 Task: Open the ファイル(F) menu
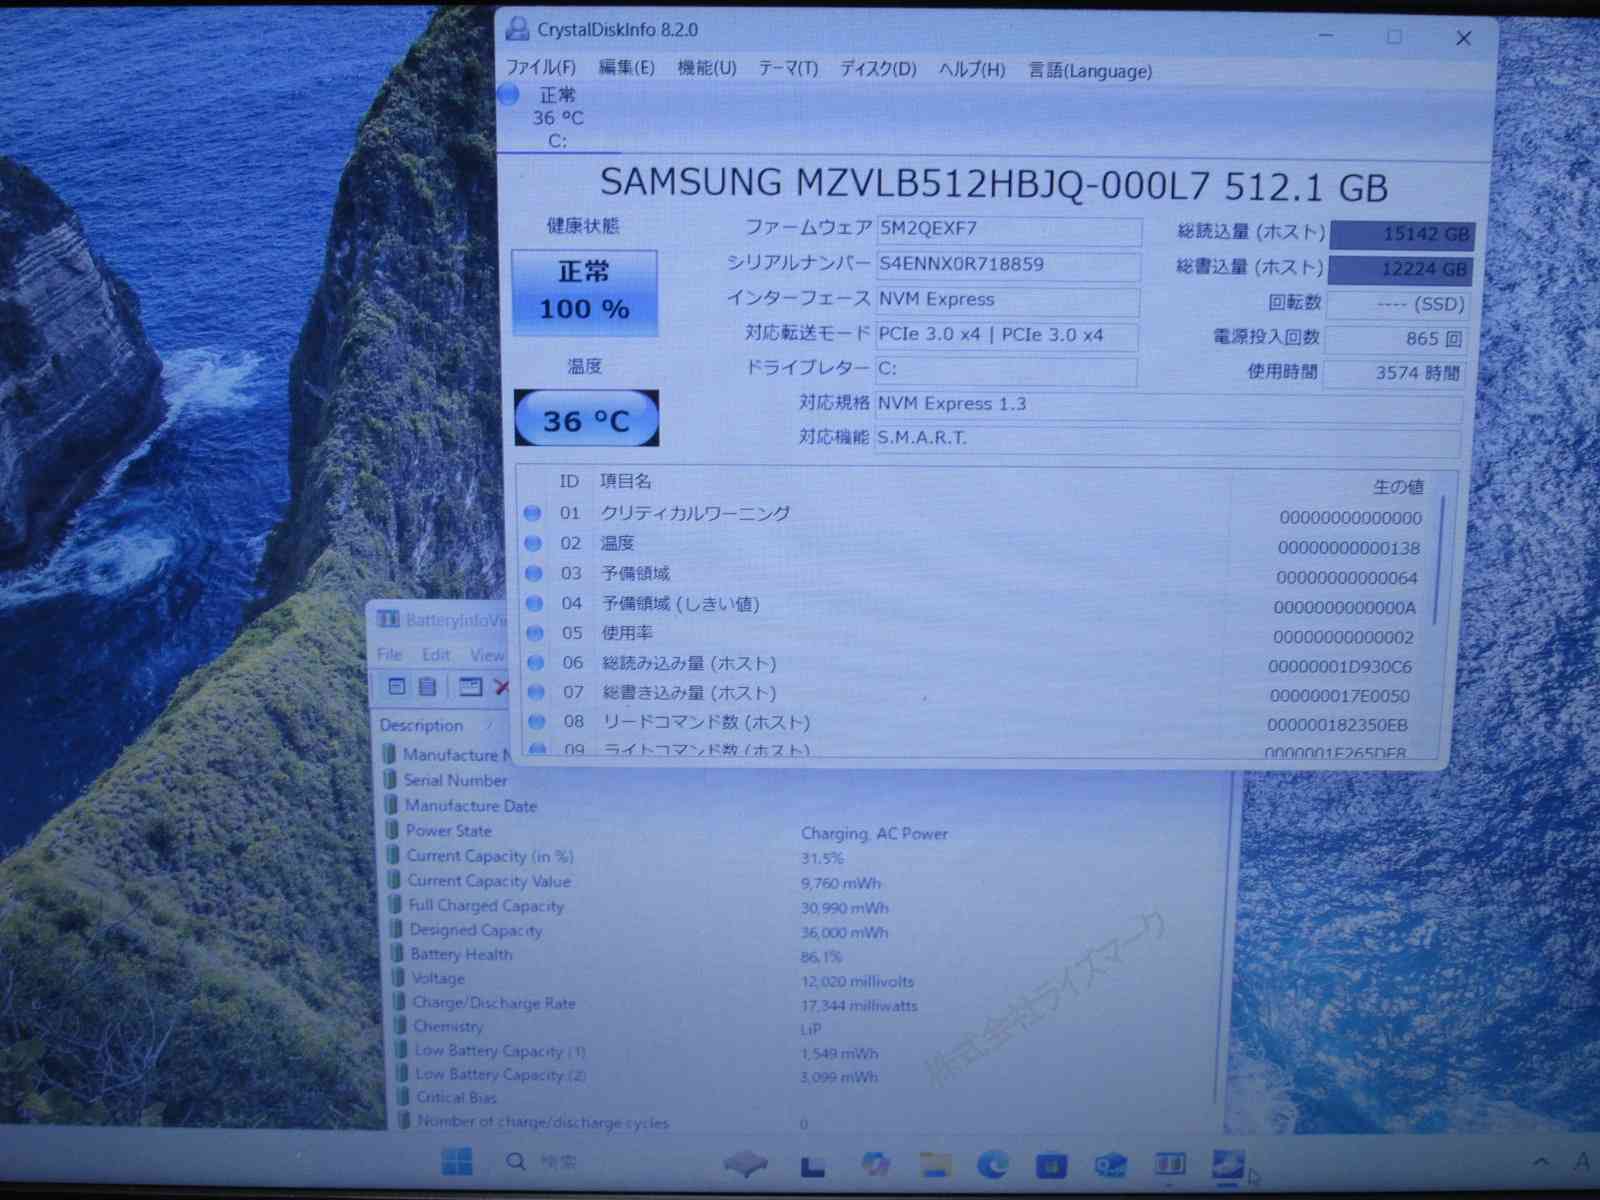point(541,68)
